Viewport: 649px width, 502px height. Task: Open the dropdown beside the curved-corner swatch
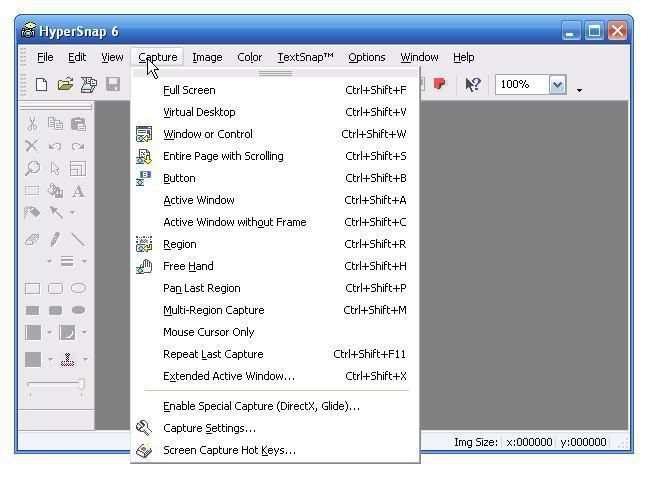(84, 332)
